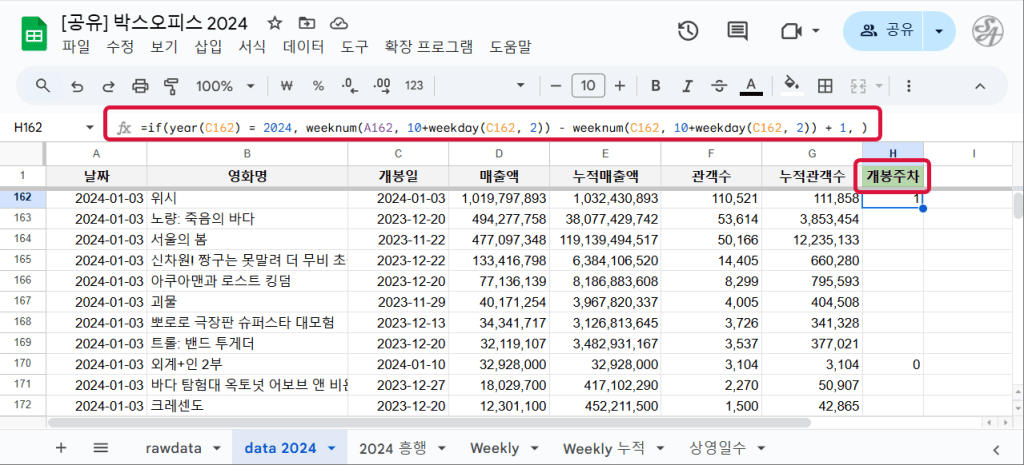This screenshot has width=1024, height=465.
Task: Click the 공유 share button
Action: [x=884, y=31]
